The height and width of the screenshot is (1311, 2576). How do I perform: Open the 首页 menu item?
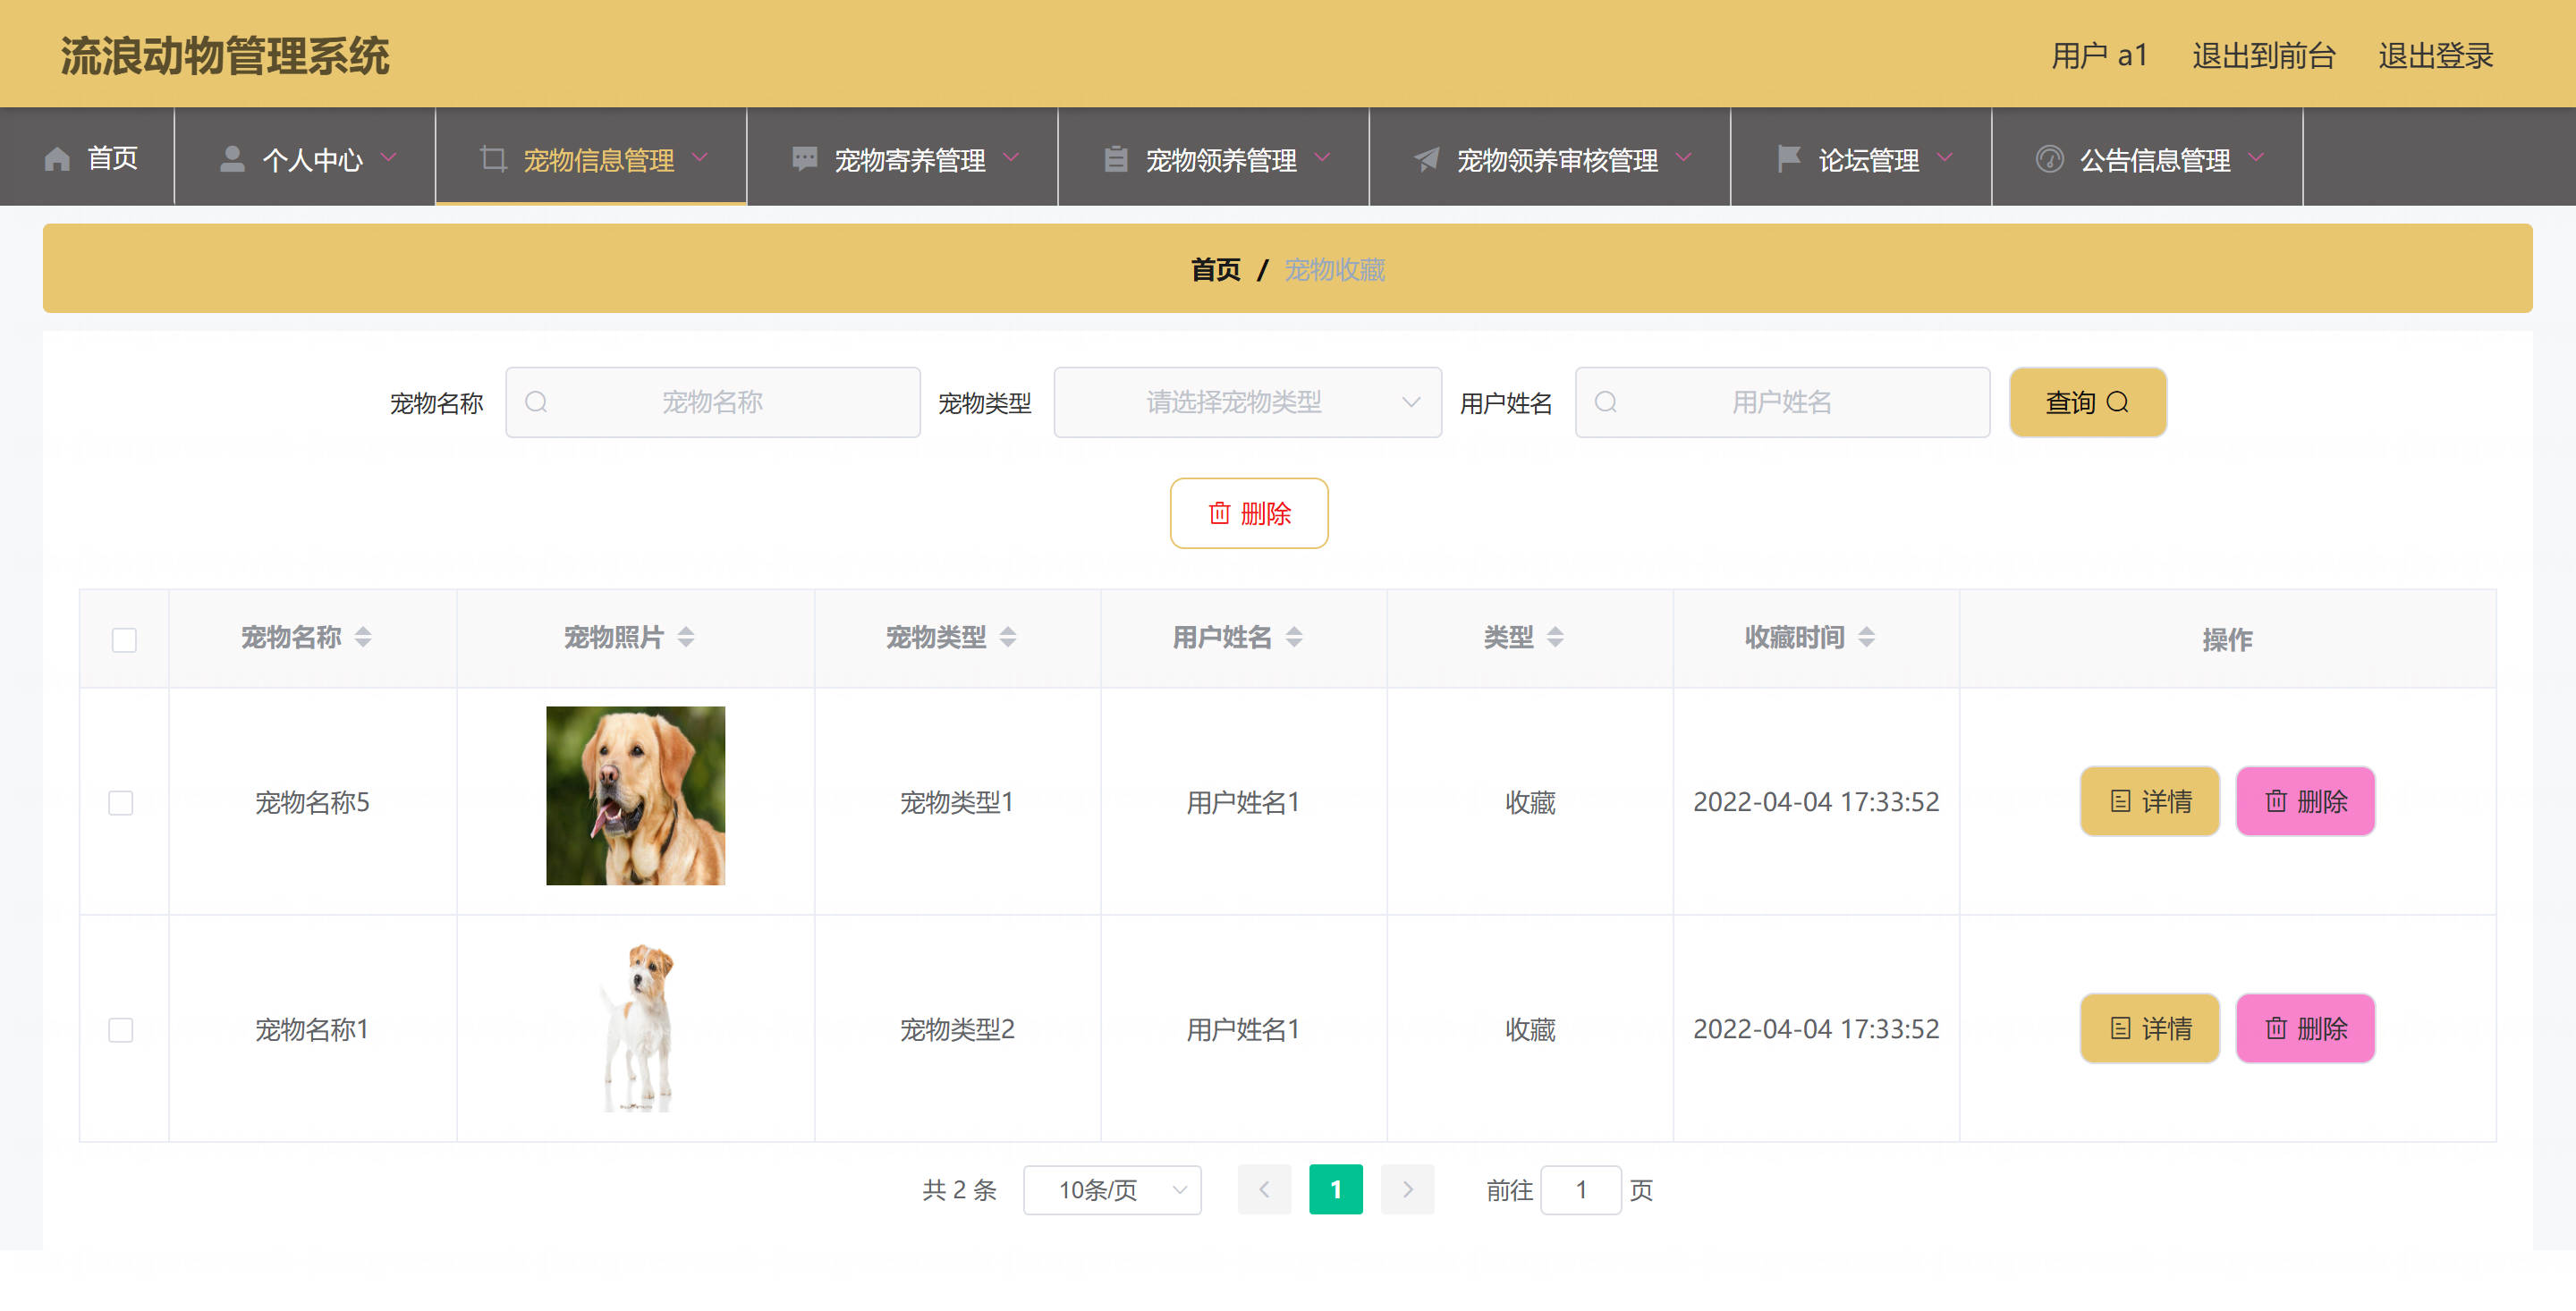point(88,157)
